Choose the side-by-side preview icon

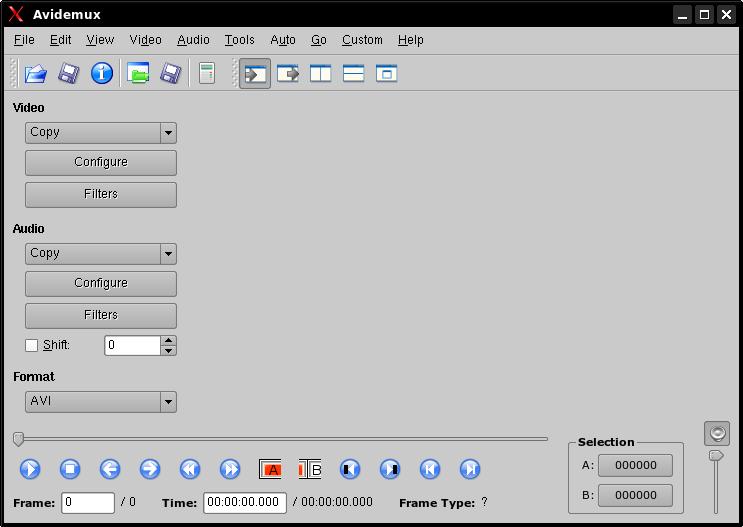tap(320, 73)
